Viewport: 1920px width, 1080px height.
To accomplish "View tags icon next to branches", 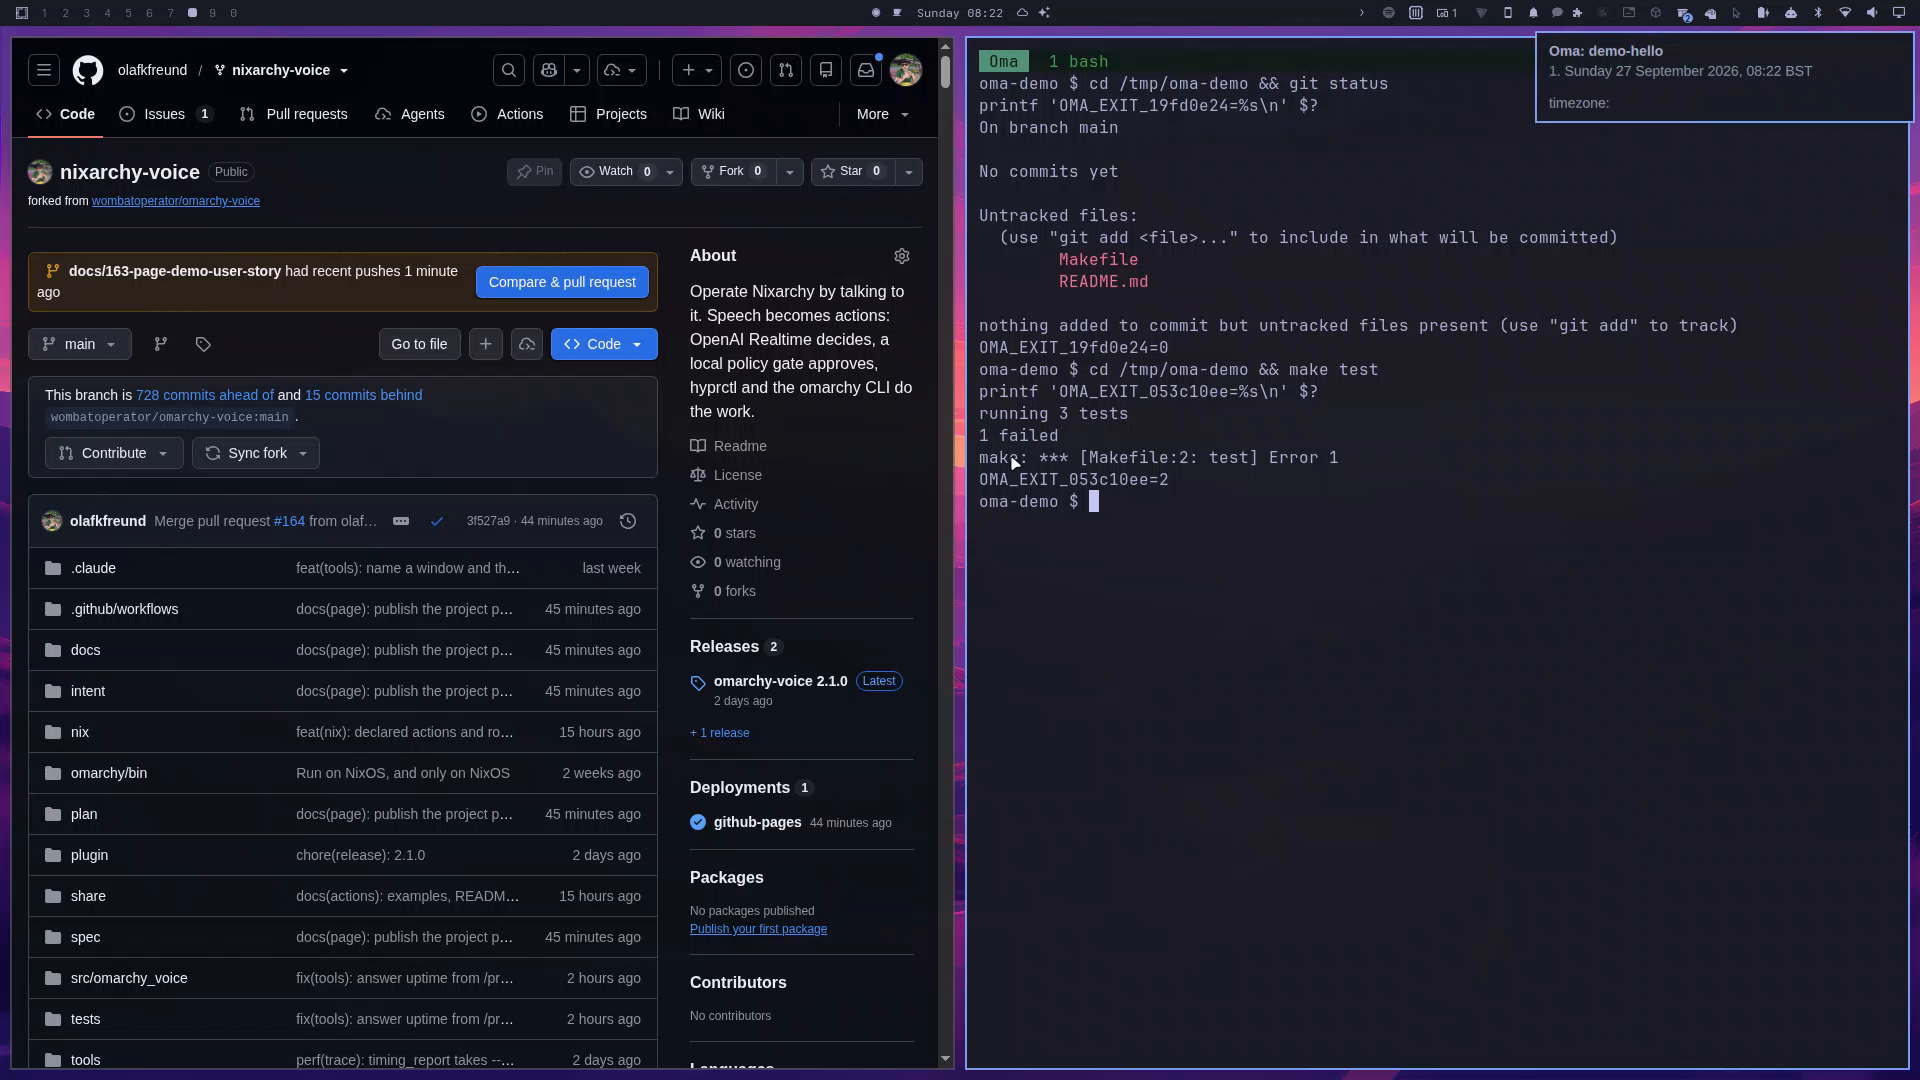I will pyautogui.click(x=203, y=344).
